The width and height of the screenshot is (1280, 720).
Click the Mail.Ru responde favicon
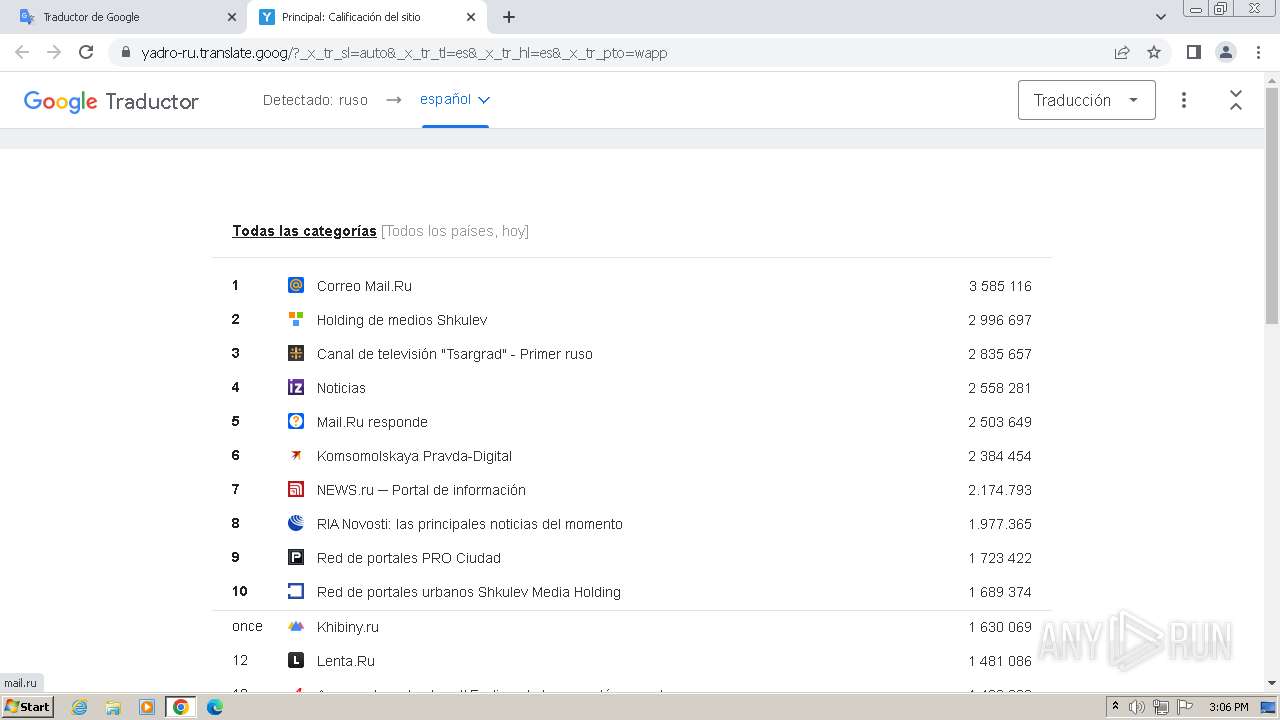tap(296, 421)
